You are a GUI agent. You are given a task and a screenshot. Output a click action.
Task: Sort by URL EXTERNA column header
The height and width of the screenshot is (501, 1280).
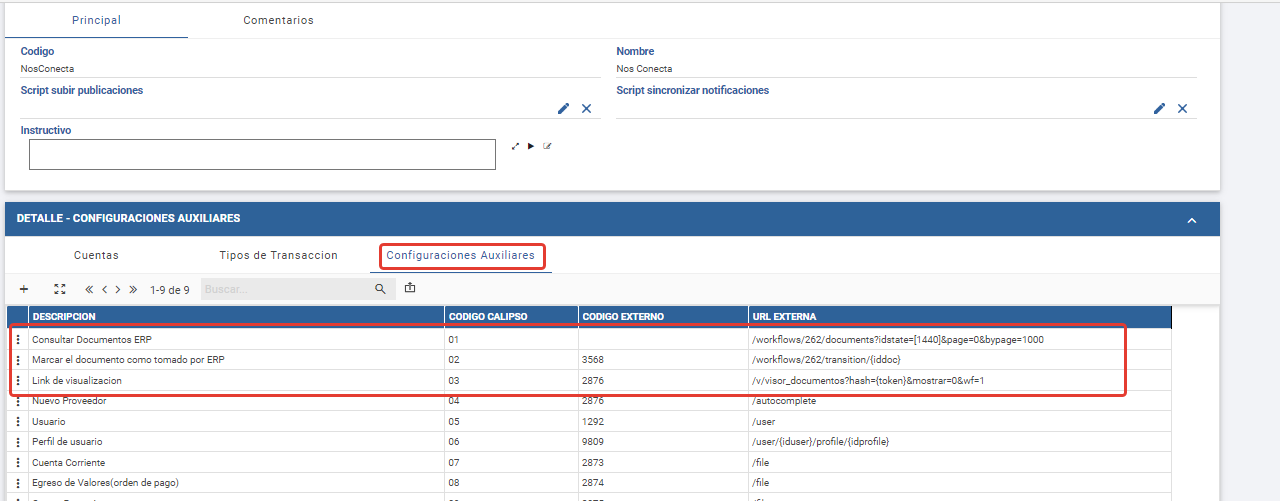(959, 317)
